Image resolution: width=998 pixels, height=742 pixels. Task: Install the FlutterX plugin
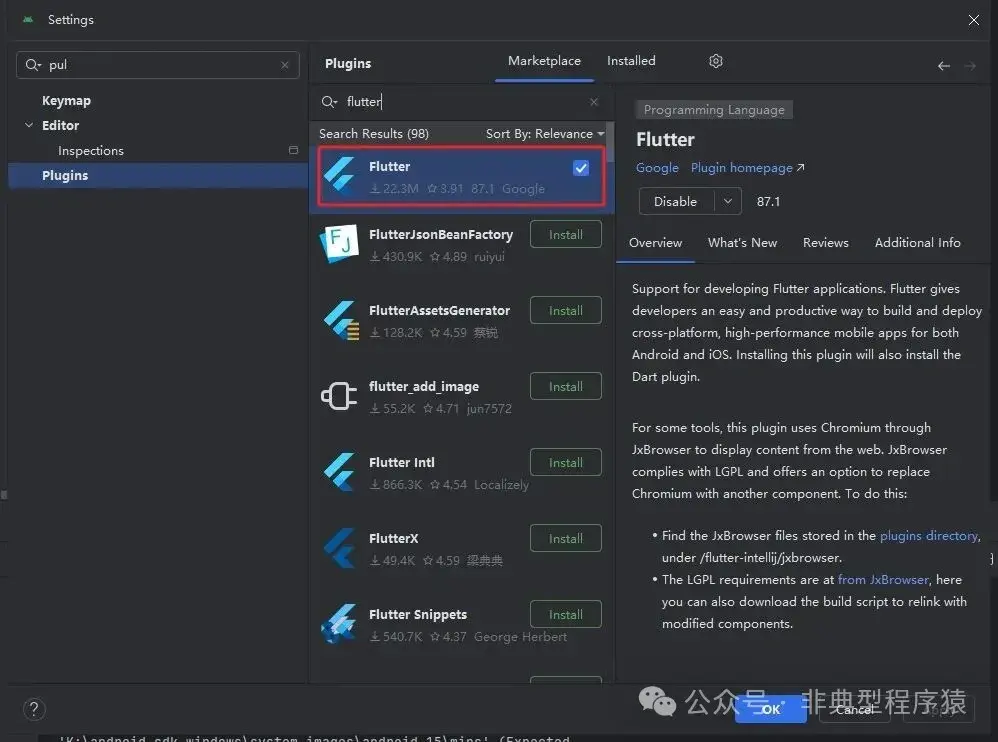(565, 538)
